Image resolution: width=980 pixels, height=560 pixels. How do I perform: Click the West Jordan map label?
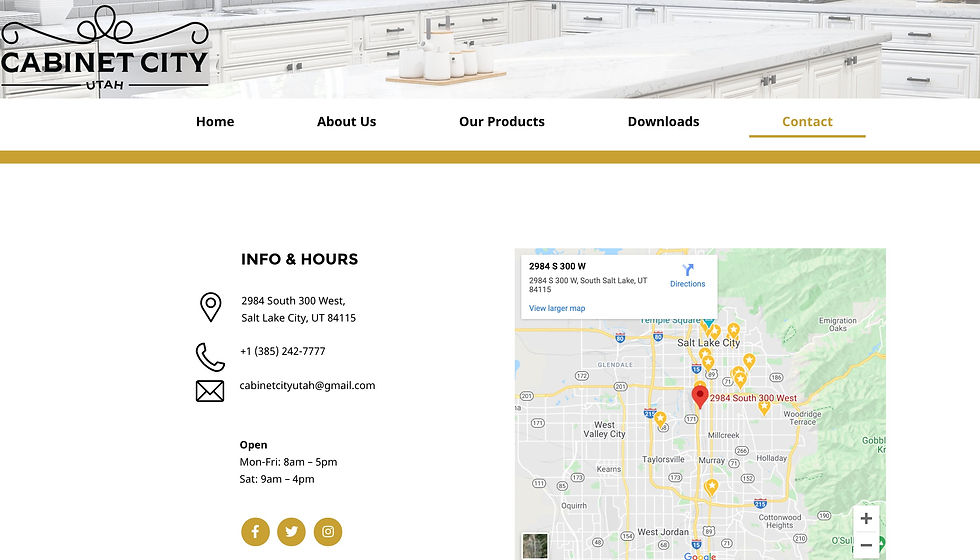tap(662, 532)
